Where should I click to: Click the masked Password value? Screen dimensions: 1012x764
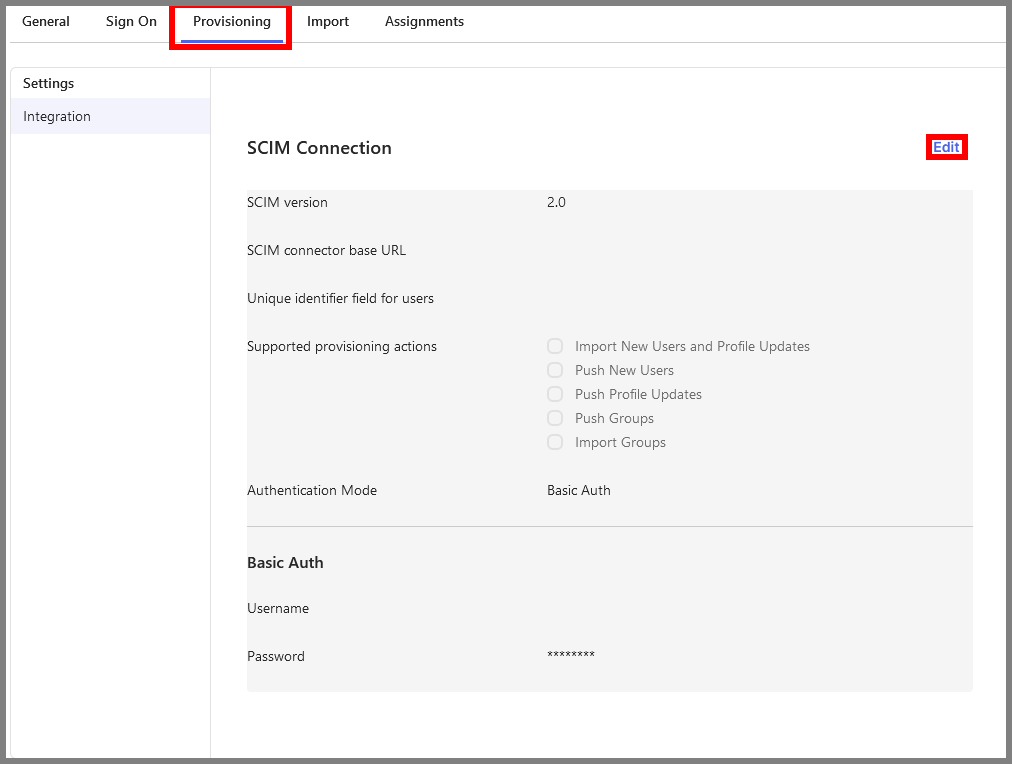(571, 656)
